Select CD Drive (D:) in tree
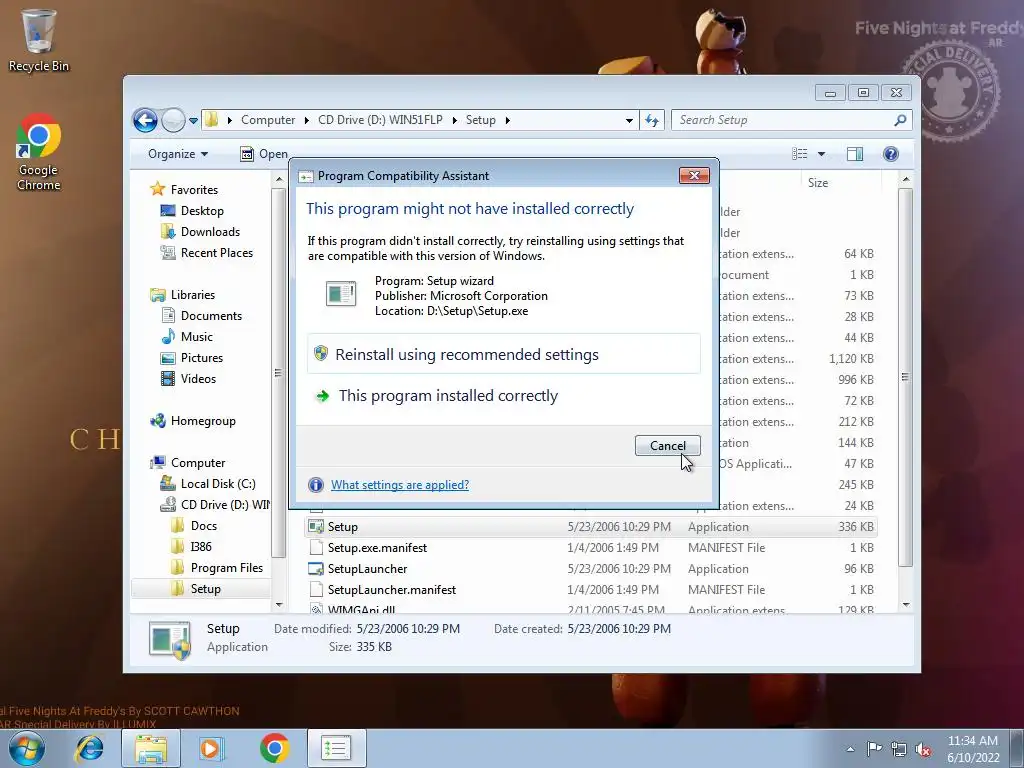Screen dimensions: 1024x768 (x=225, y=505)
